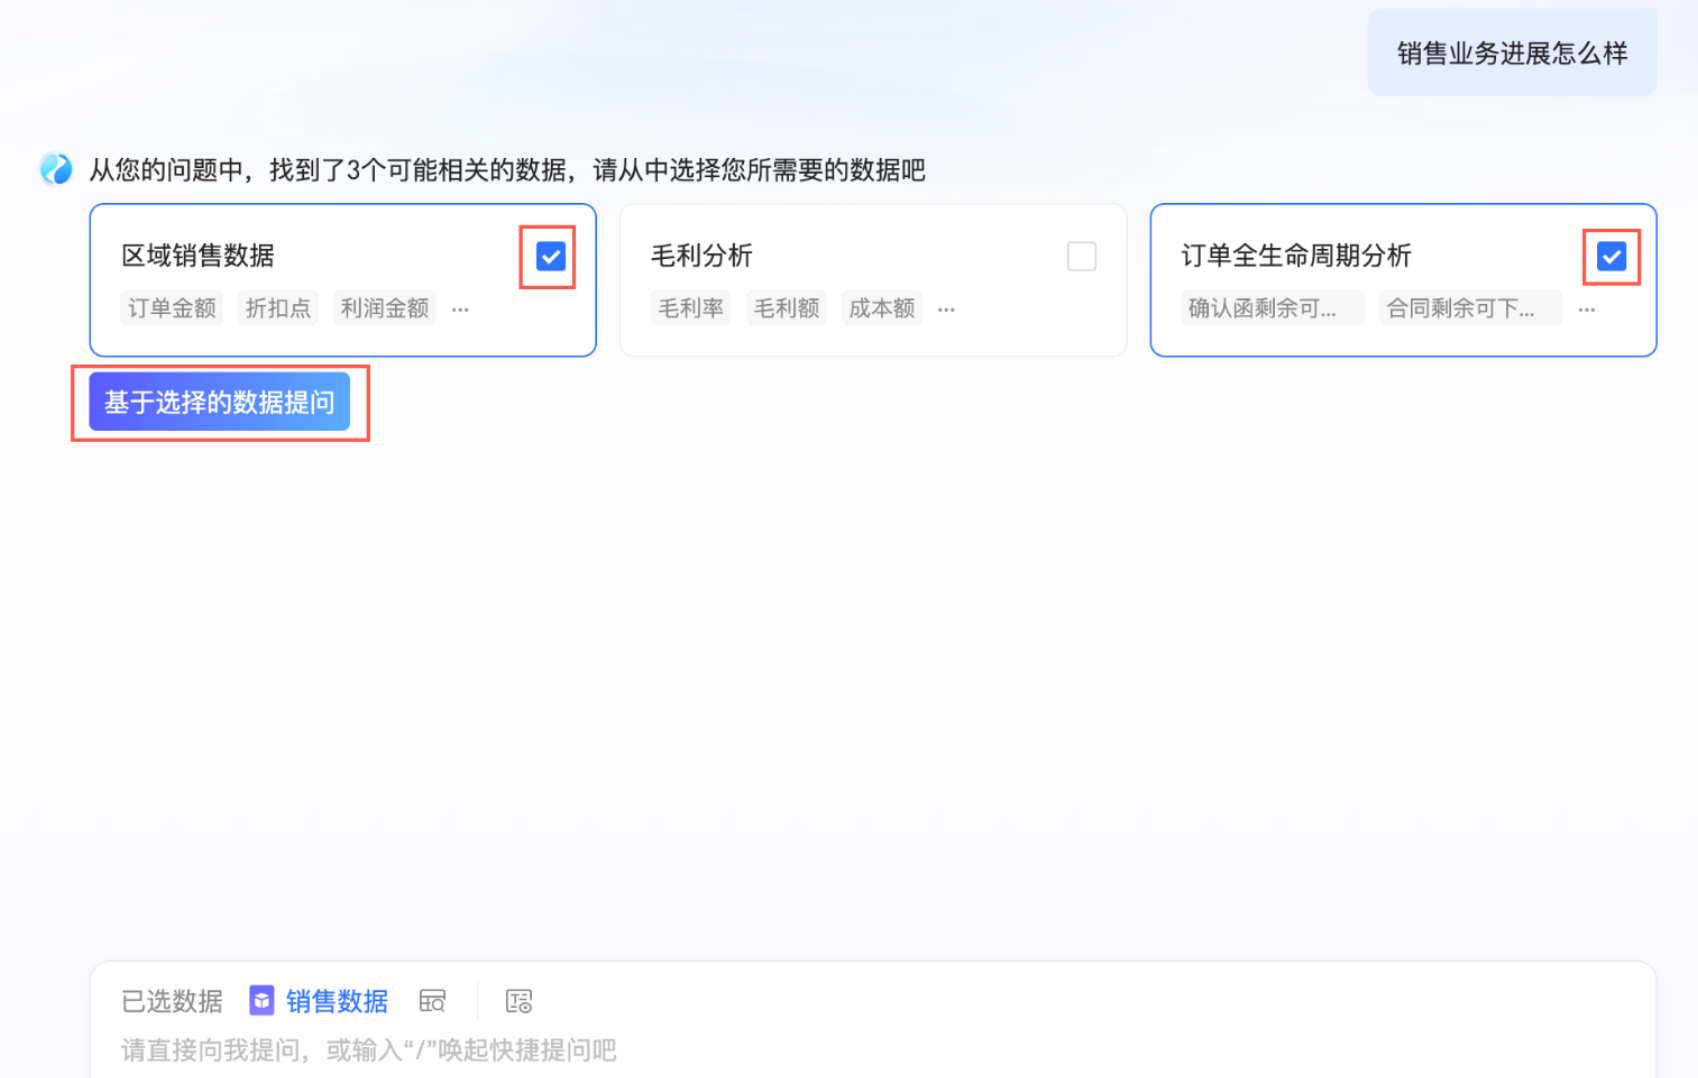
Task: Click the 毛利率 field tag
Action: [x=691, y=308]
